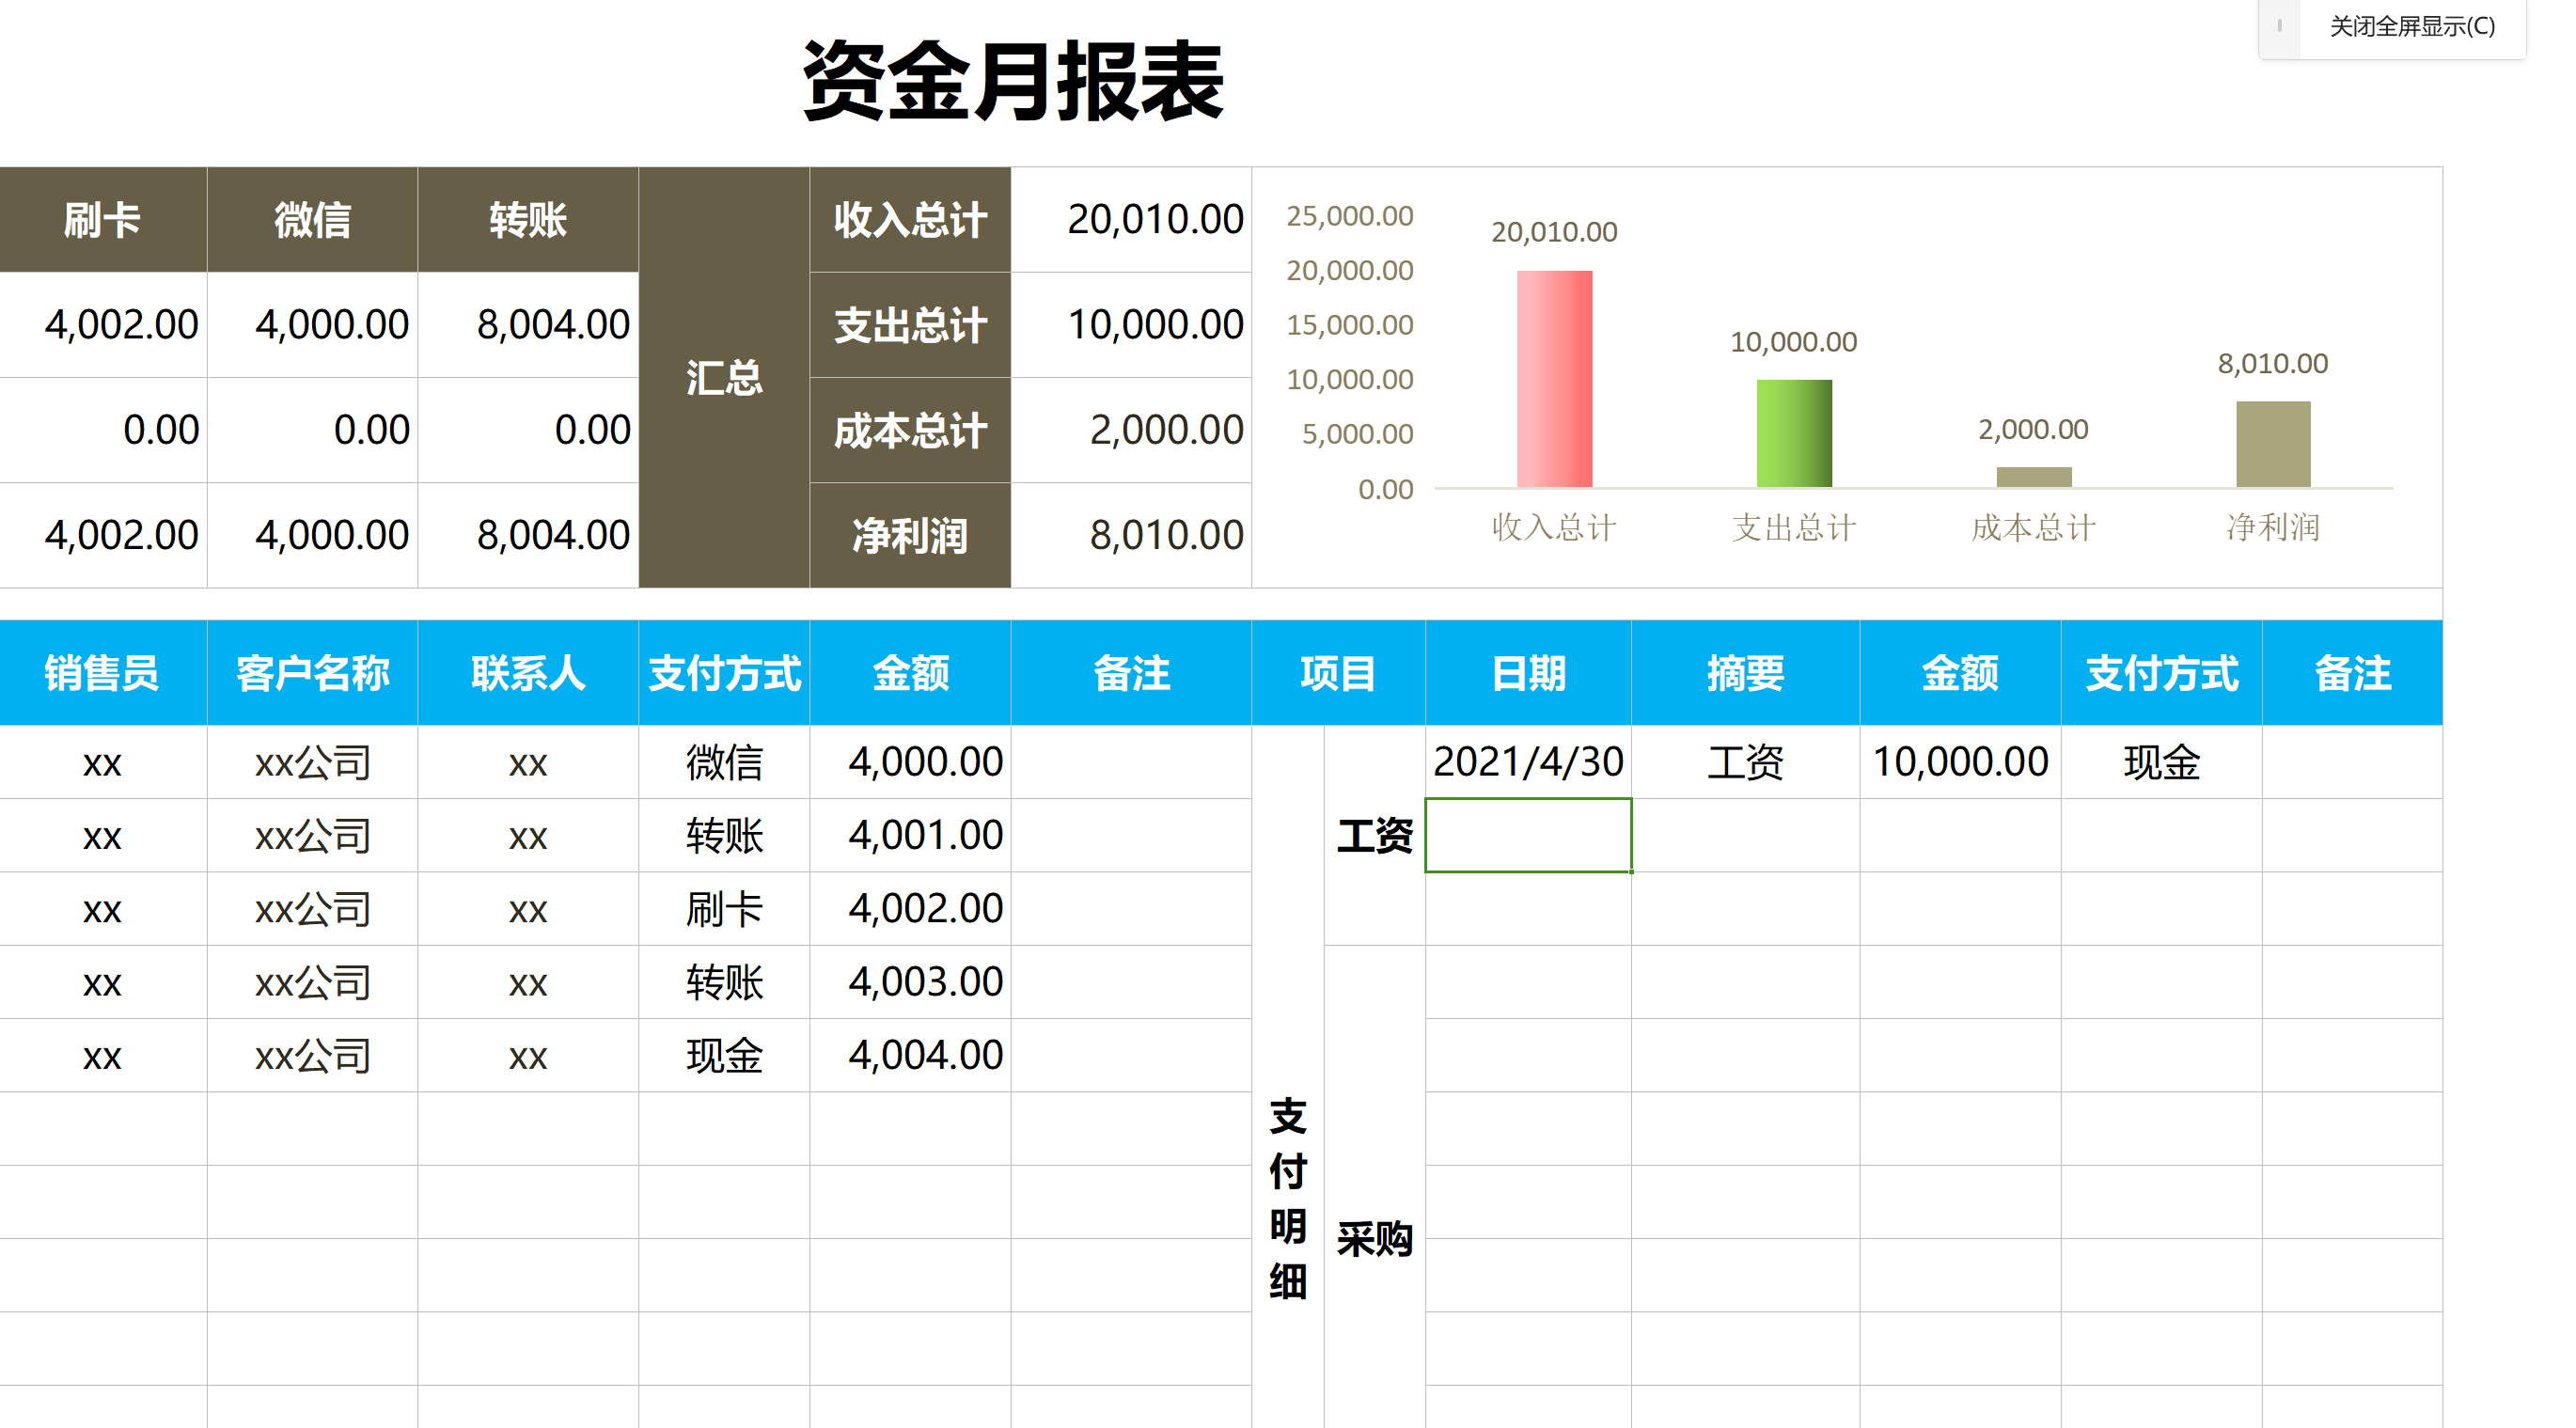Click the 工资 summary cell beside the date
2576x1428 pixels.
1745,762
